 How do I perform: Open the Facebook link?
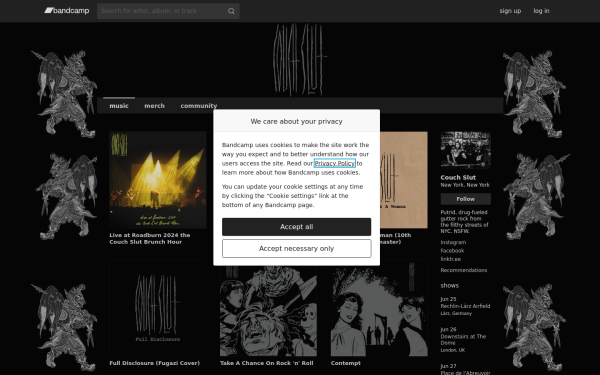tap(452, 251)
